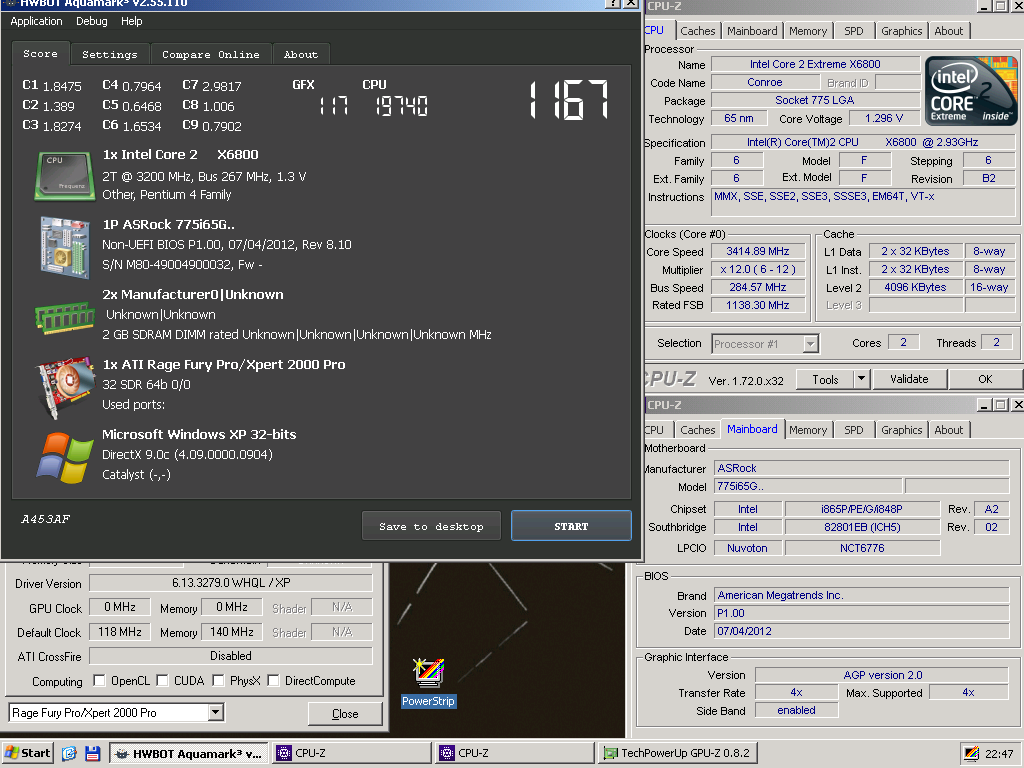This screenshot has width=1024, height=768.
Task: Switch to TechPowerUp GPU-Z taskbar button
Action: click(x=678, y=753)
